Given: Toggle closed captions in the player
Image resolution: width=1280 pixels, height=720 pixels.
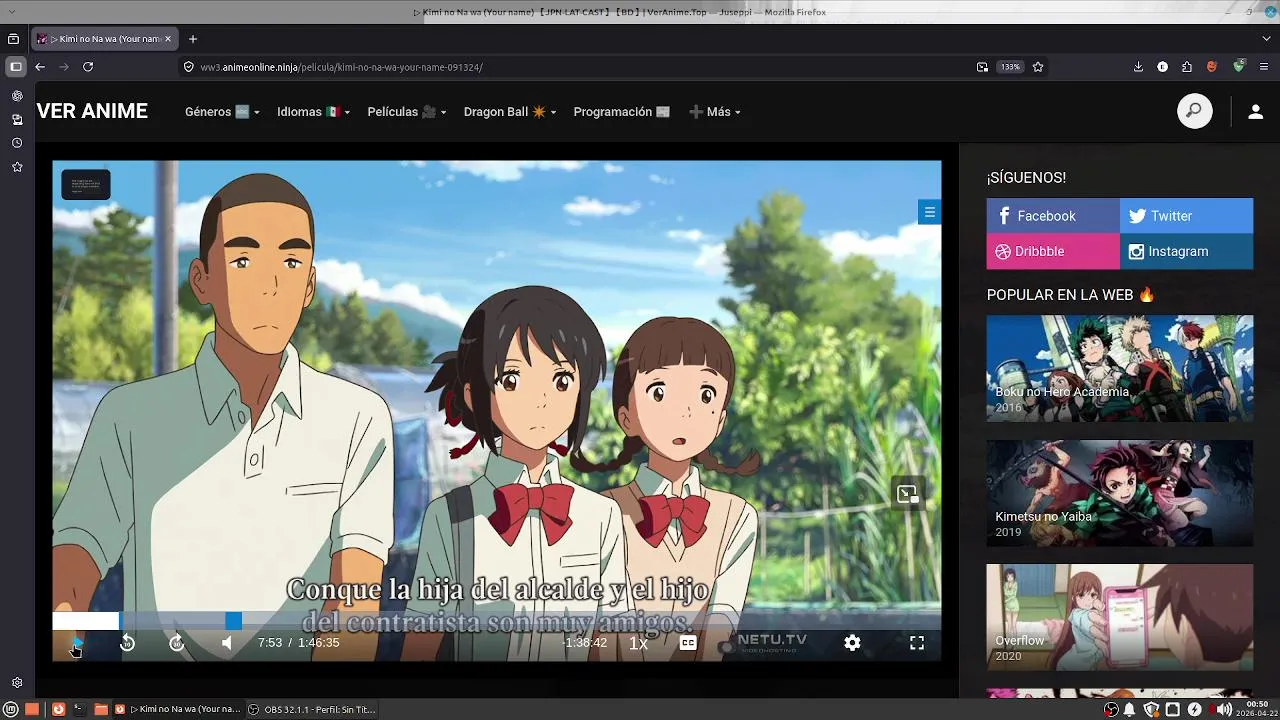Looking at the screenshot, I should click(x=688, y=643).
